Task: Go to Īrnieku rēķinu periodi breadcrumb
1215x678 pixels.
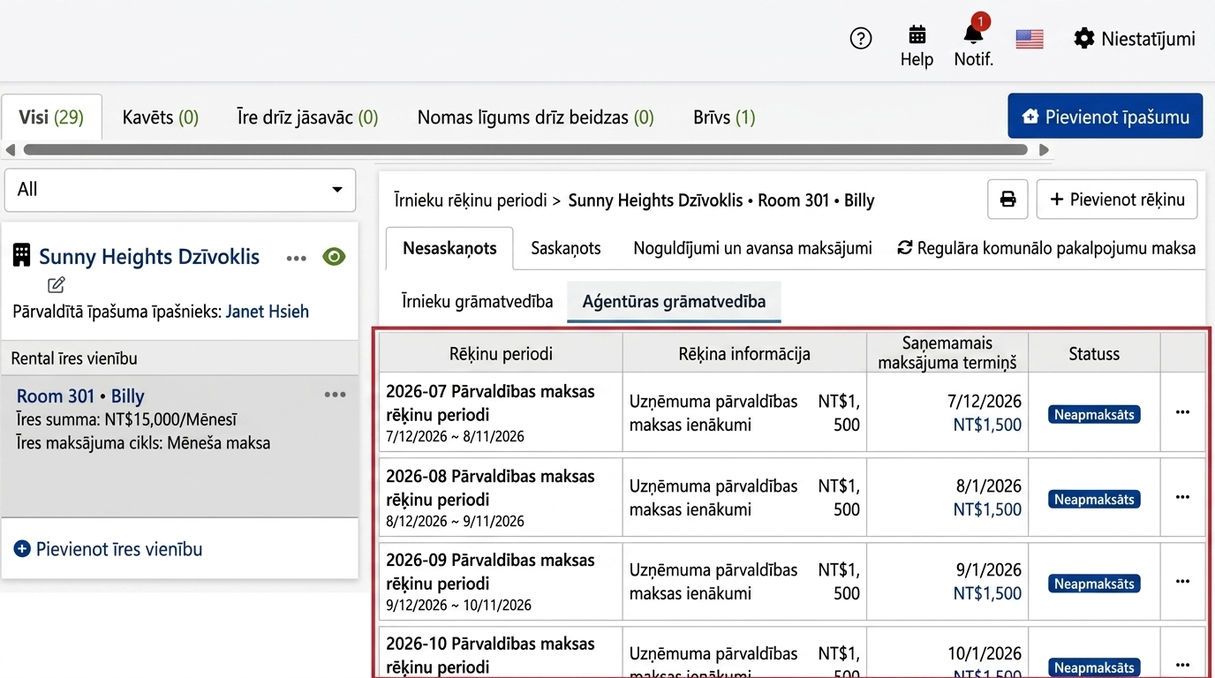Action: tap(469, 200)
